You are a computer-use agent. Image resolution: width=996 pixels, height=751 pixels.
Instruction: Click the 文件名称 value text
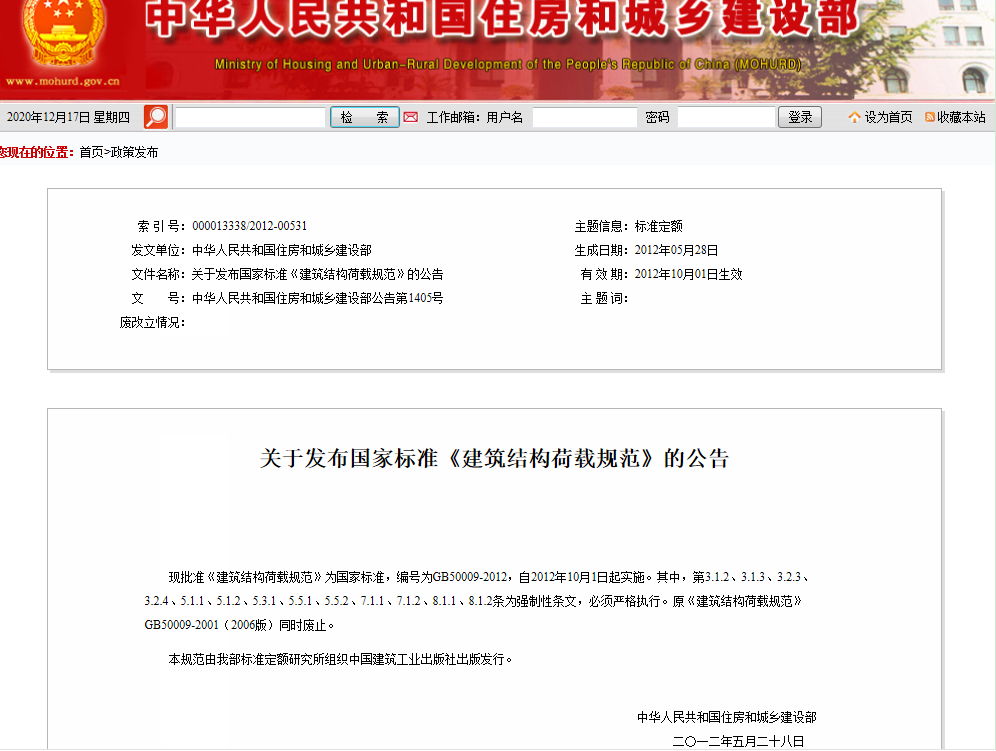[x=318, y=274]
